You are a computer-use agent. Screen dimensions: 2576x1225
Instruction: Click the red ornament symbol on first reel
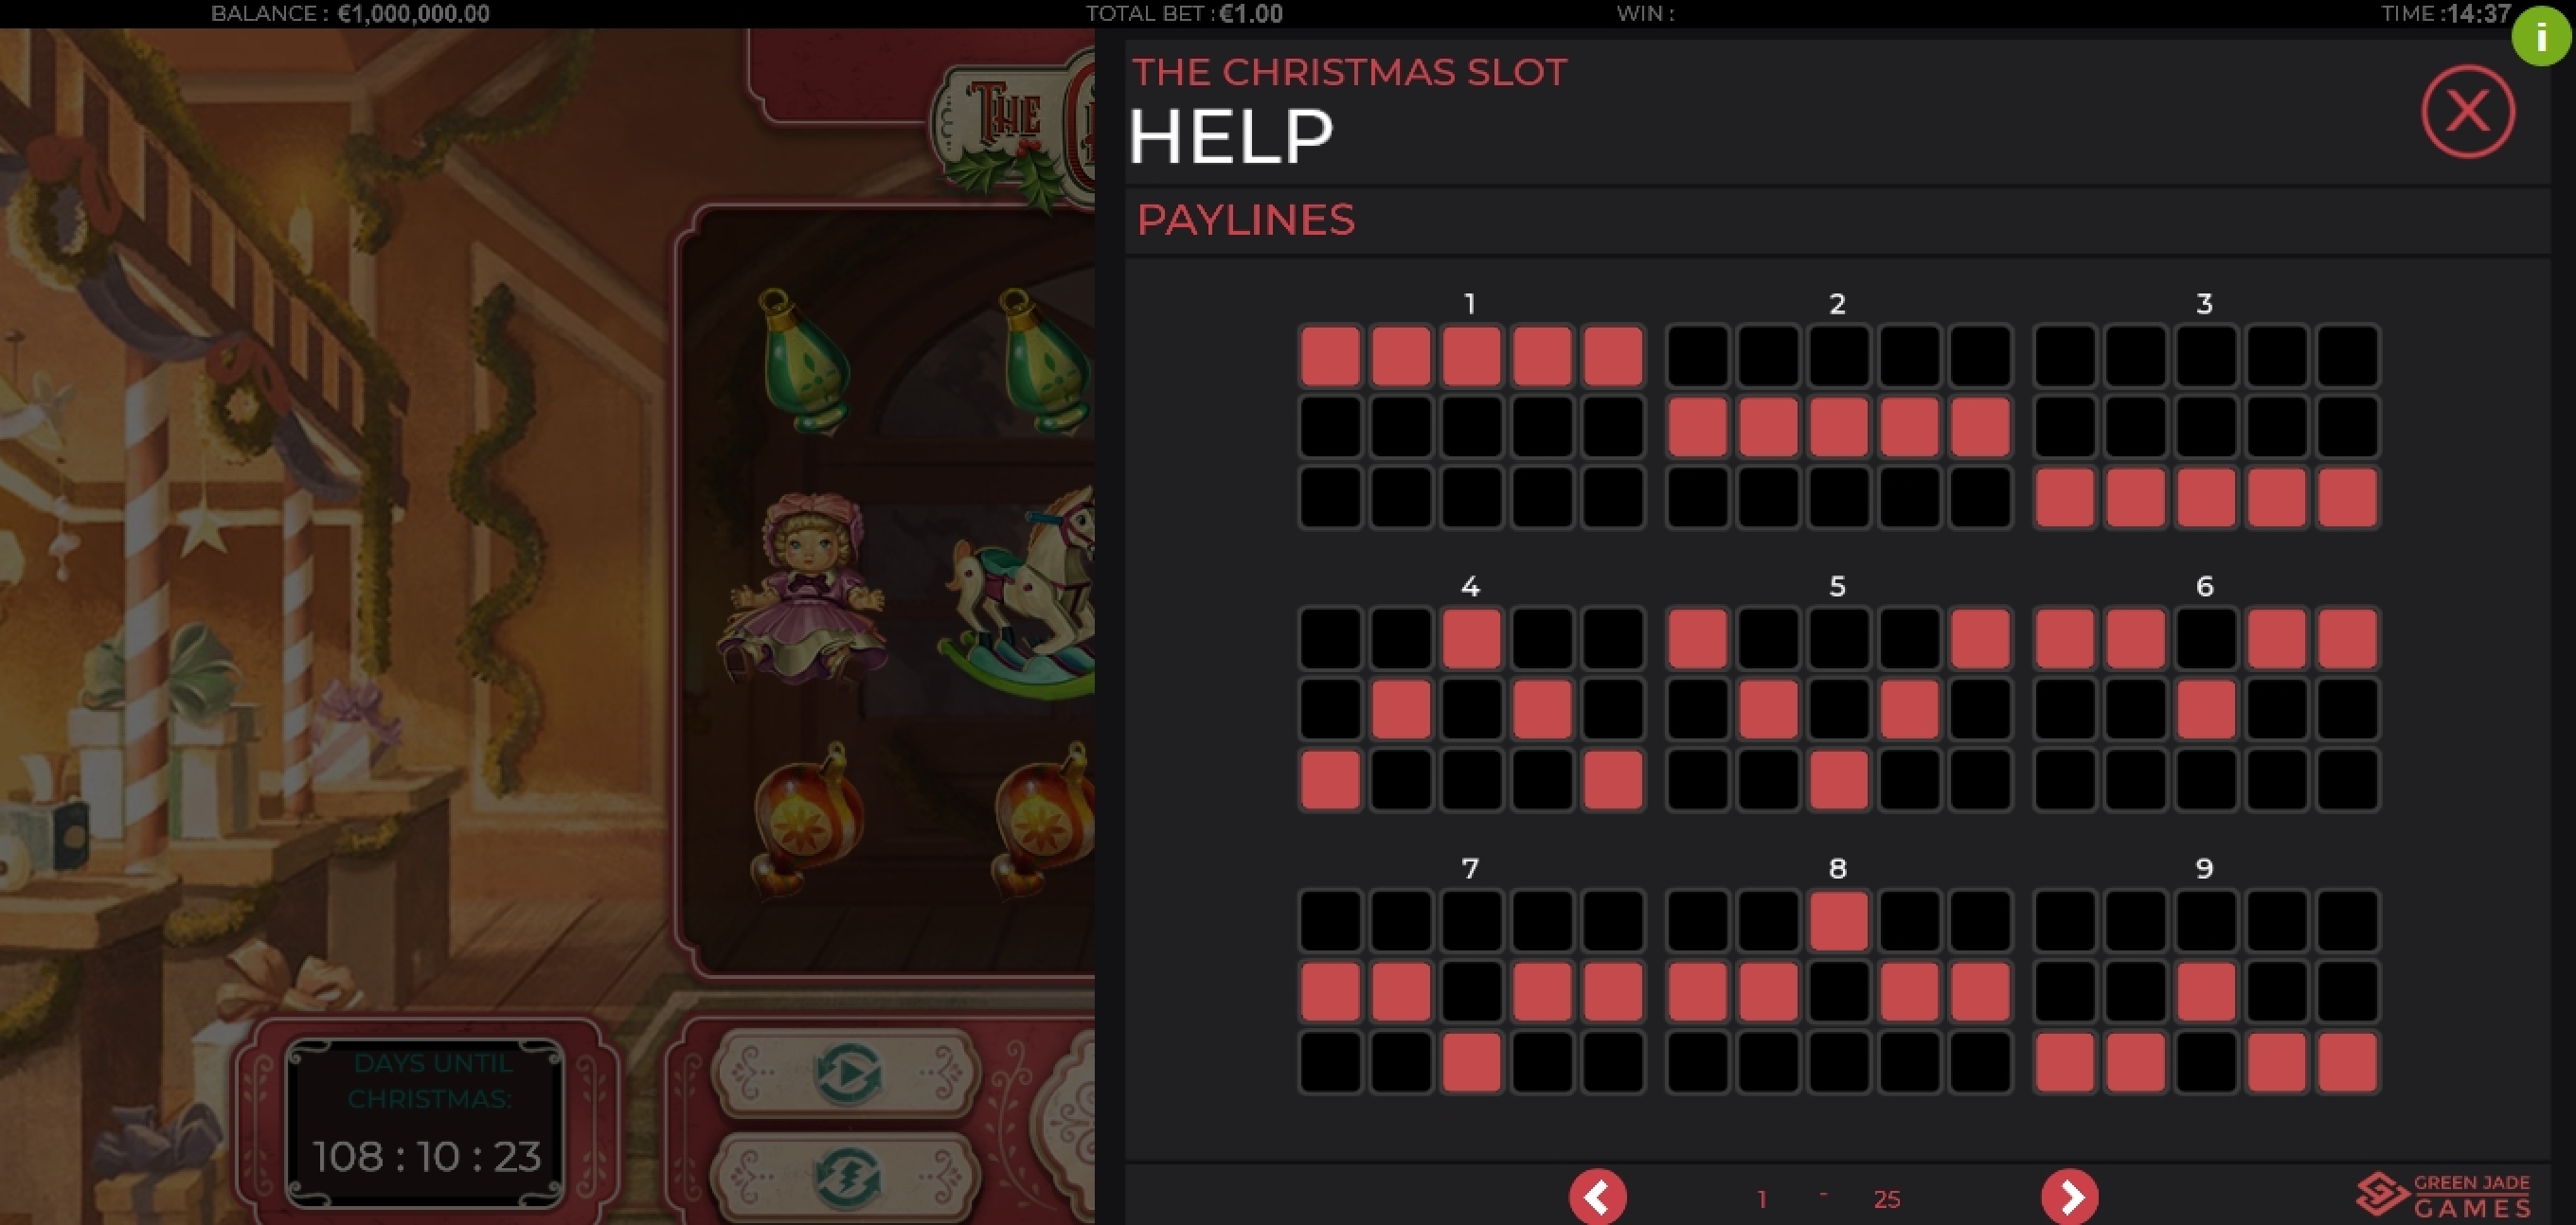tap(806, 820)
